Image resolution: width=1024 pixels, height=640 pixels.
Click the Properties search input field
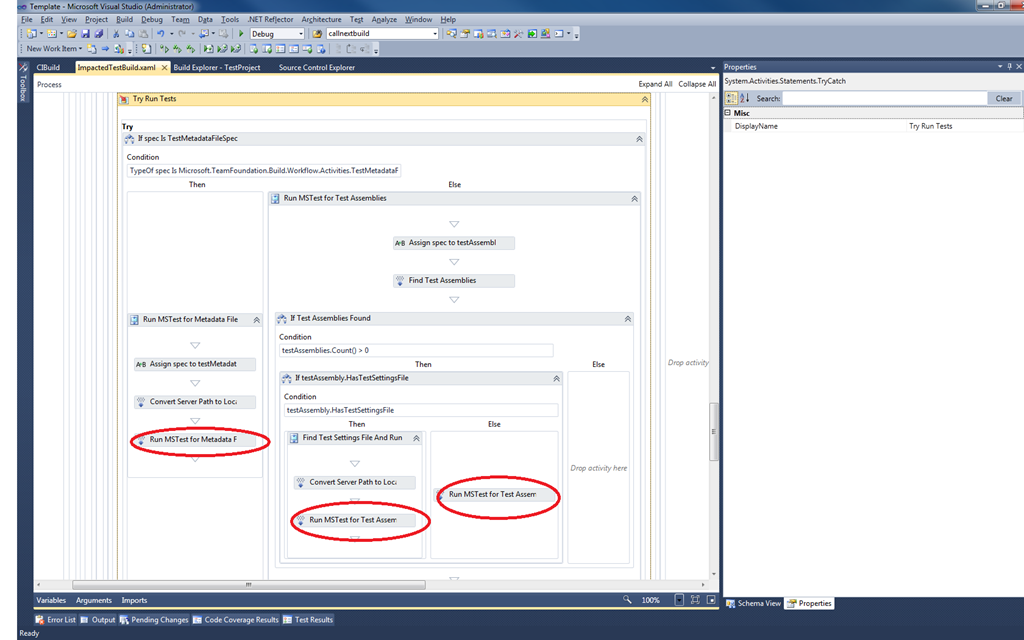(x=885, y=98)
